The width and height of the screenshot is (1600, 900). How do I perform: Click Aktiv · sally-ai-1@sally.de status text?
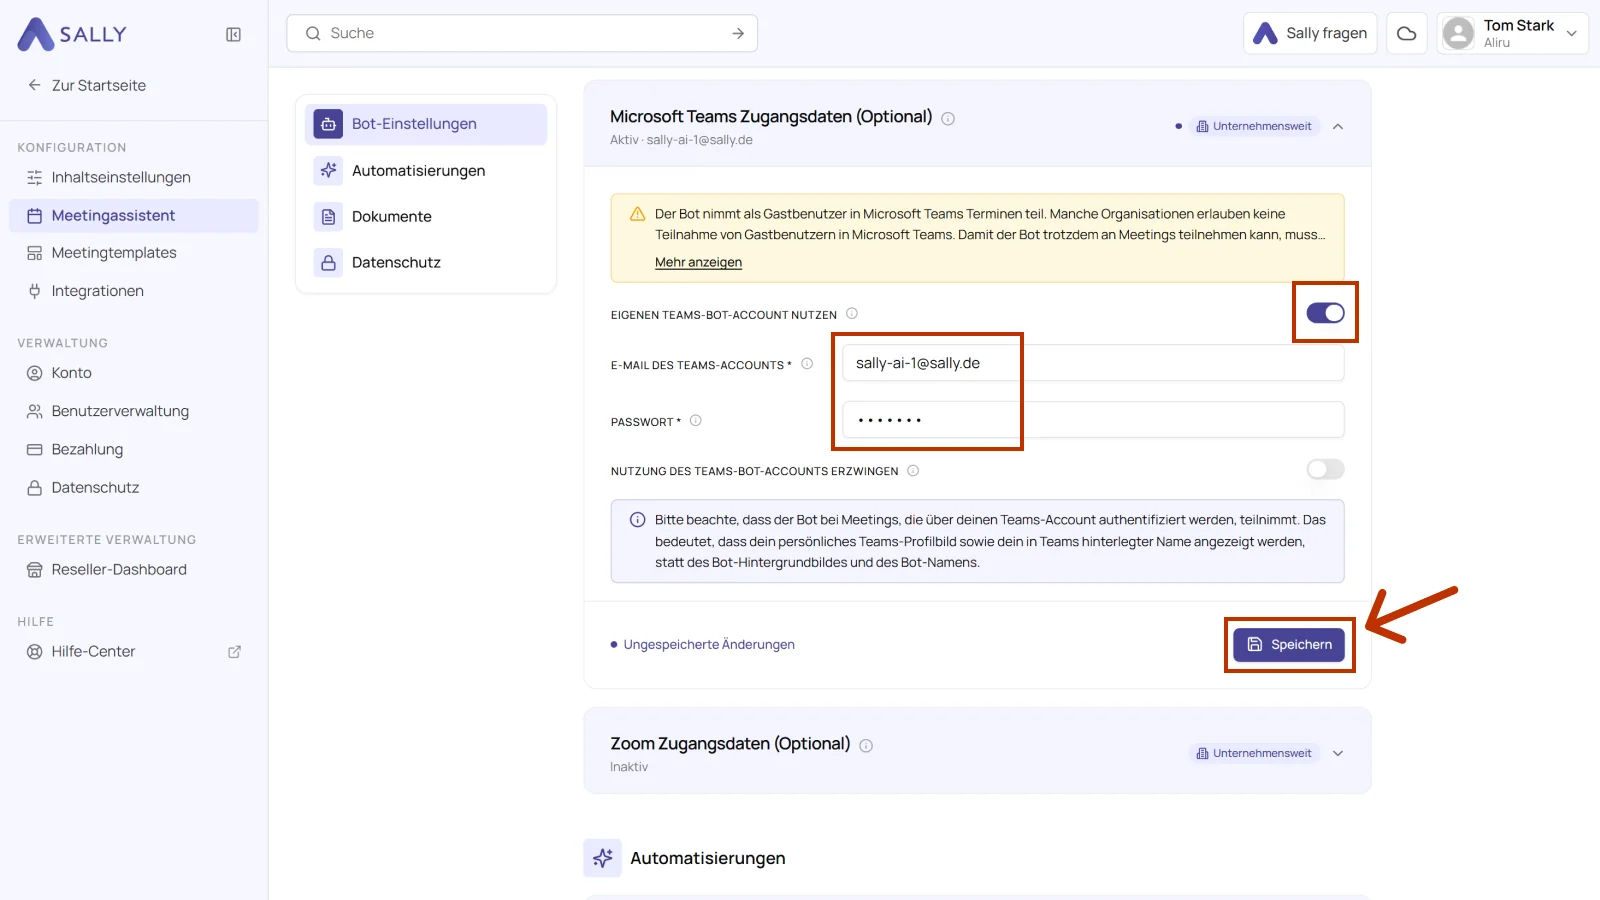coord(681,140)
